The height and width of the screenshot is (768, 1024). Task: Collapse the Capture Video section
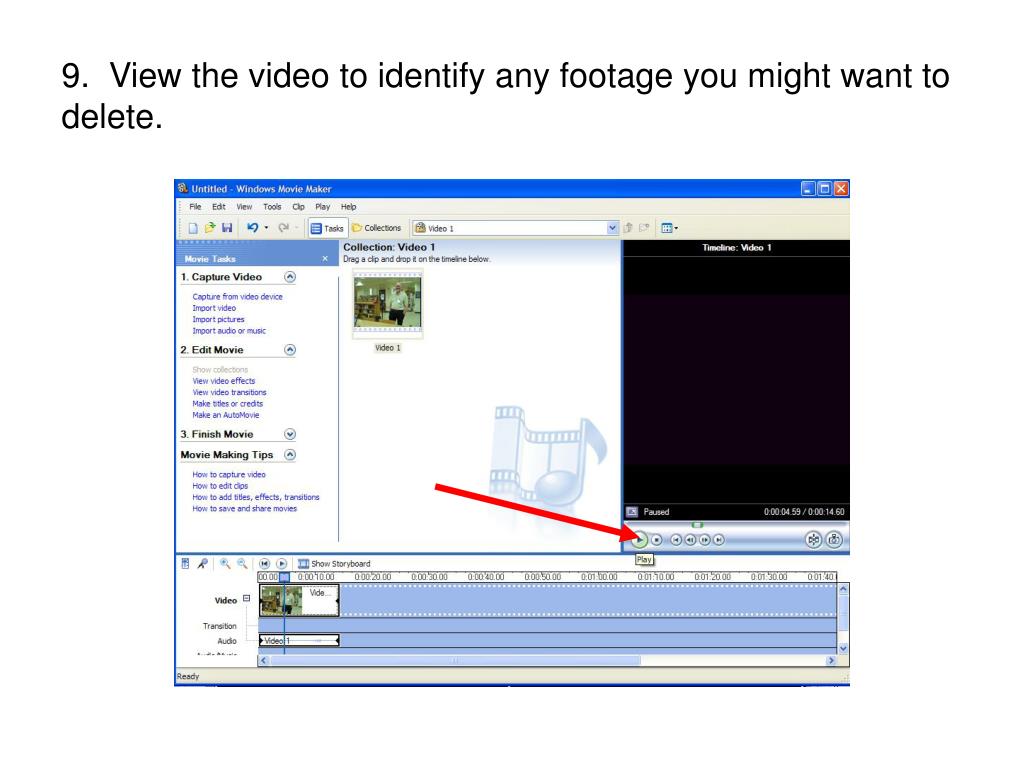(x=290, y=277)
